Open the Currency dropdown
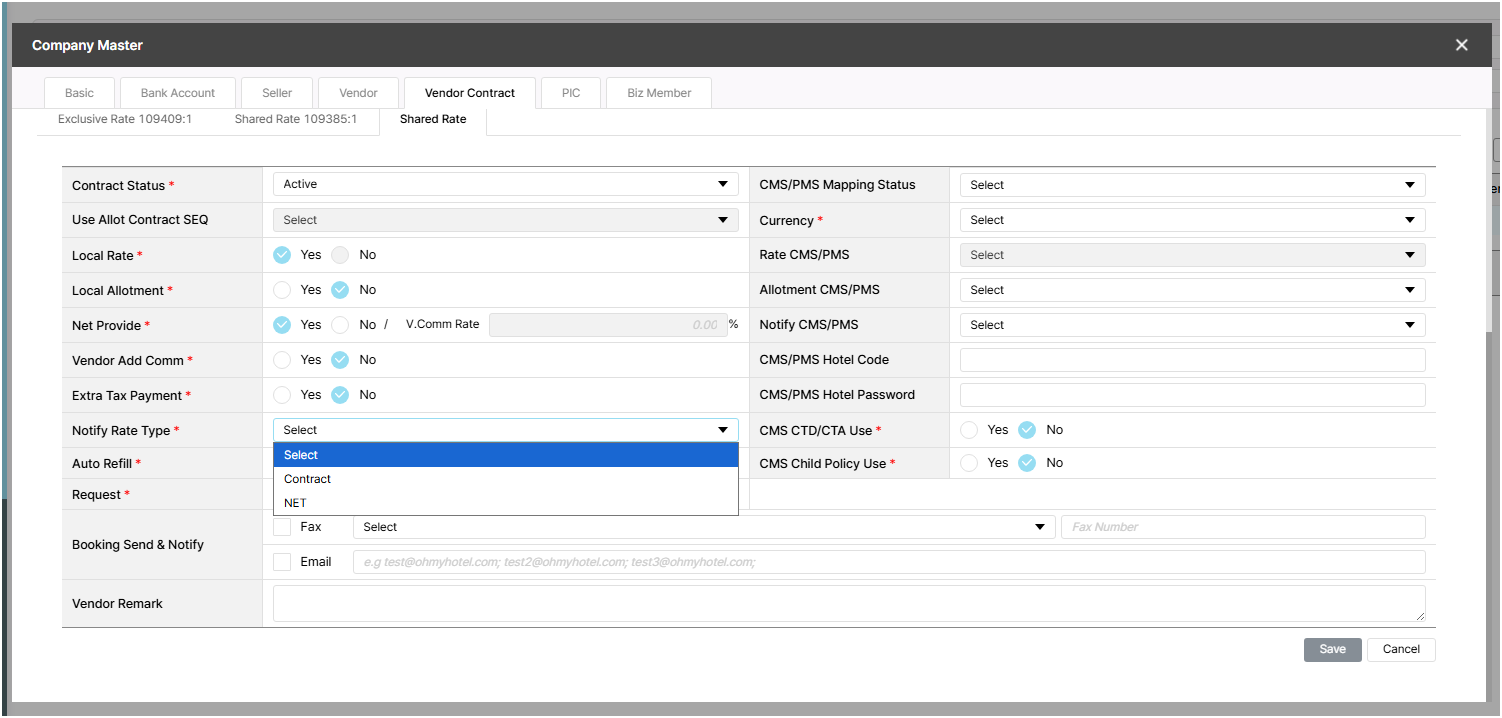 [1192, 220]
